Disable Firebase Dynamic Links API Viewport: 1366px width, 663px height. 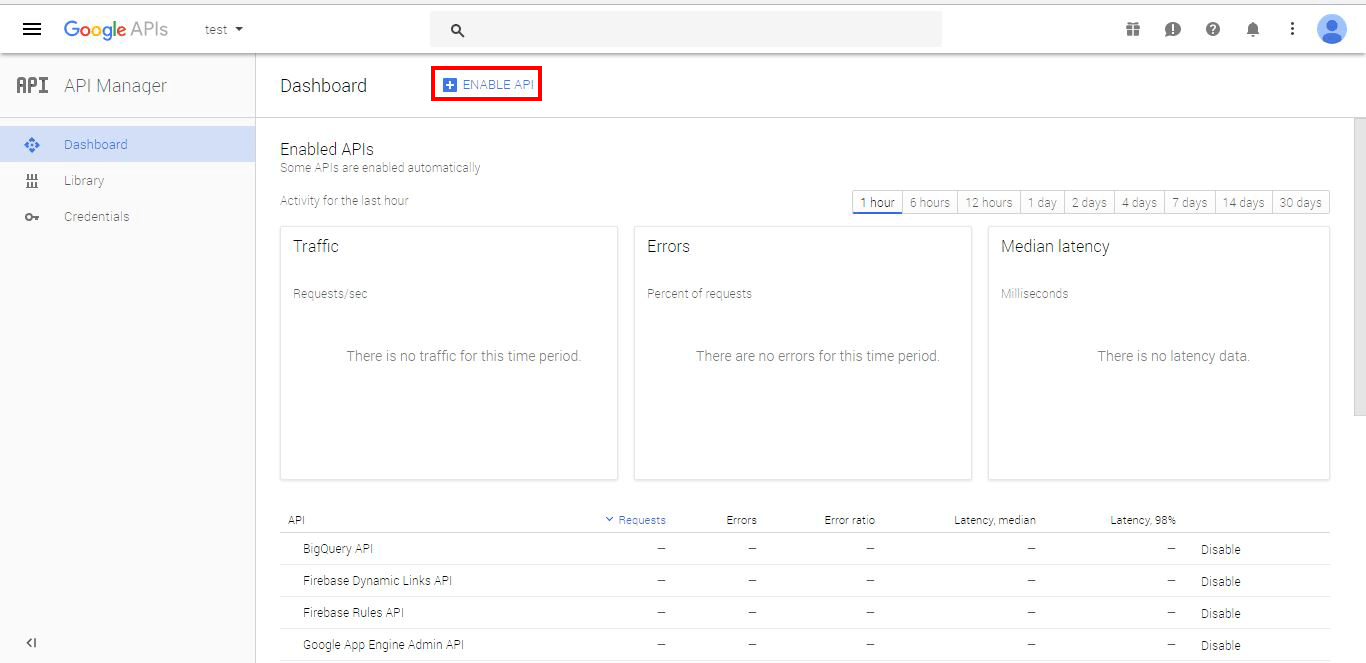(1221, 582)
